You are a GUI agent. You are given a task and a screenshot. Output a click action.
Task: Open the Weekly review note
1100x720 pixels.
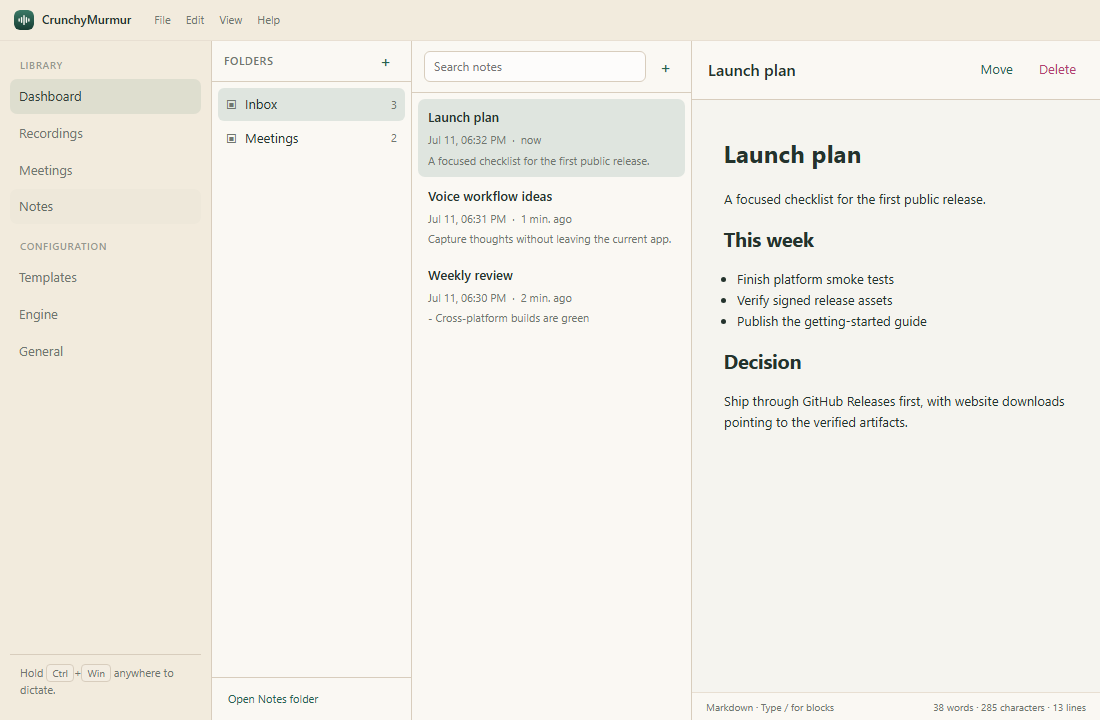[x=551, y=296]
